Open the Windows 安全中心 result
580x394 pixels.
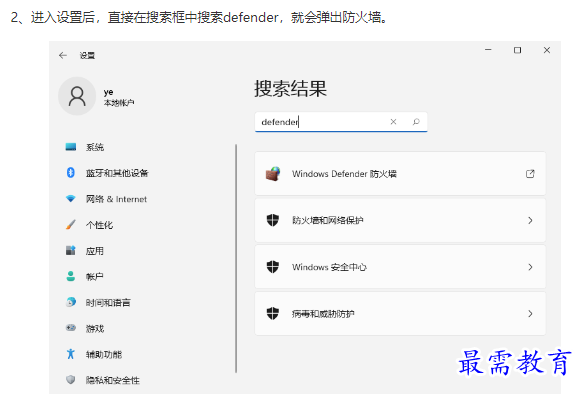(400, 267)
